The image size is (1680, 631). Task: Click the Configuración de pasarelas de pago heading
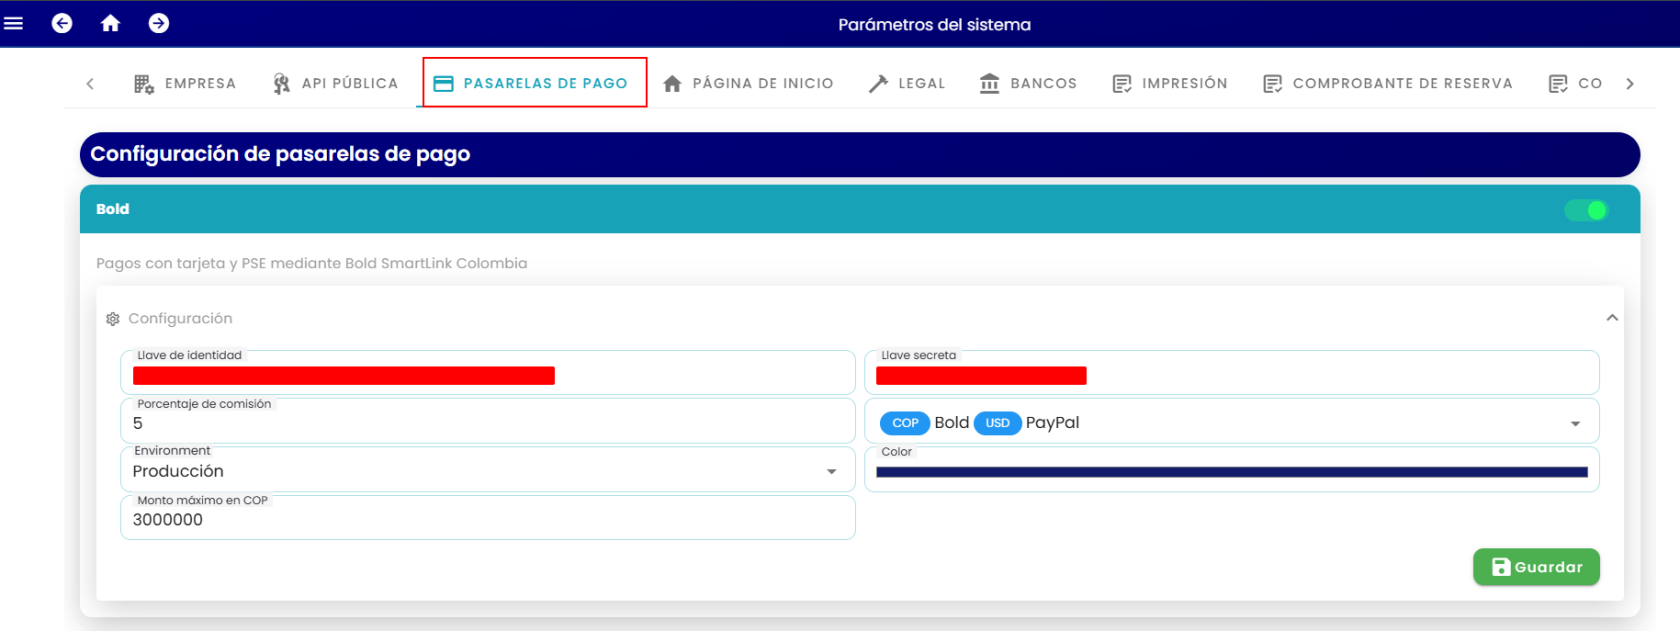(x=280, y=154)
